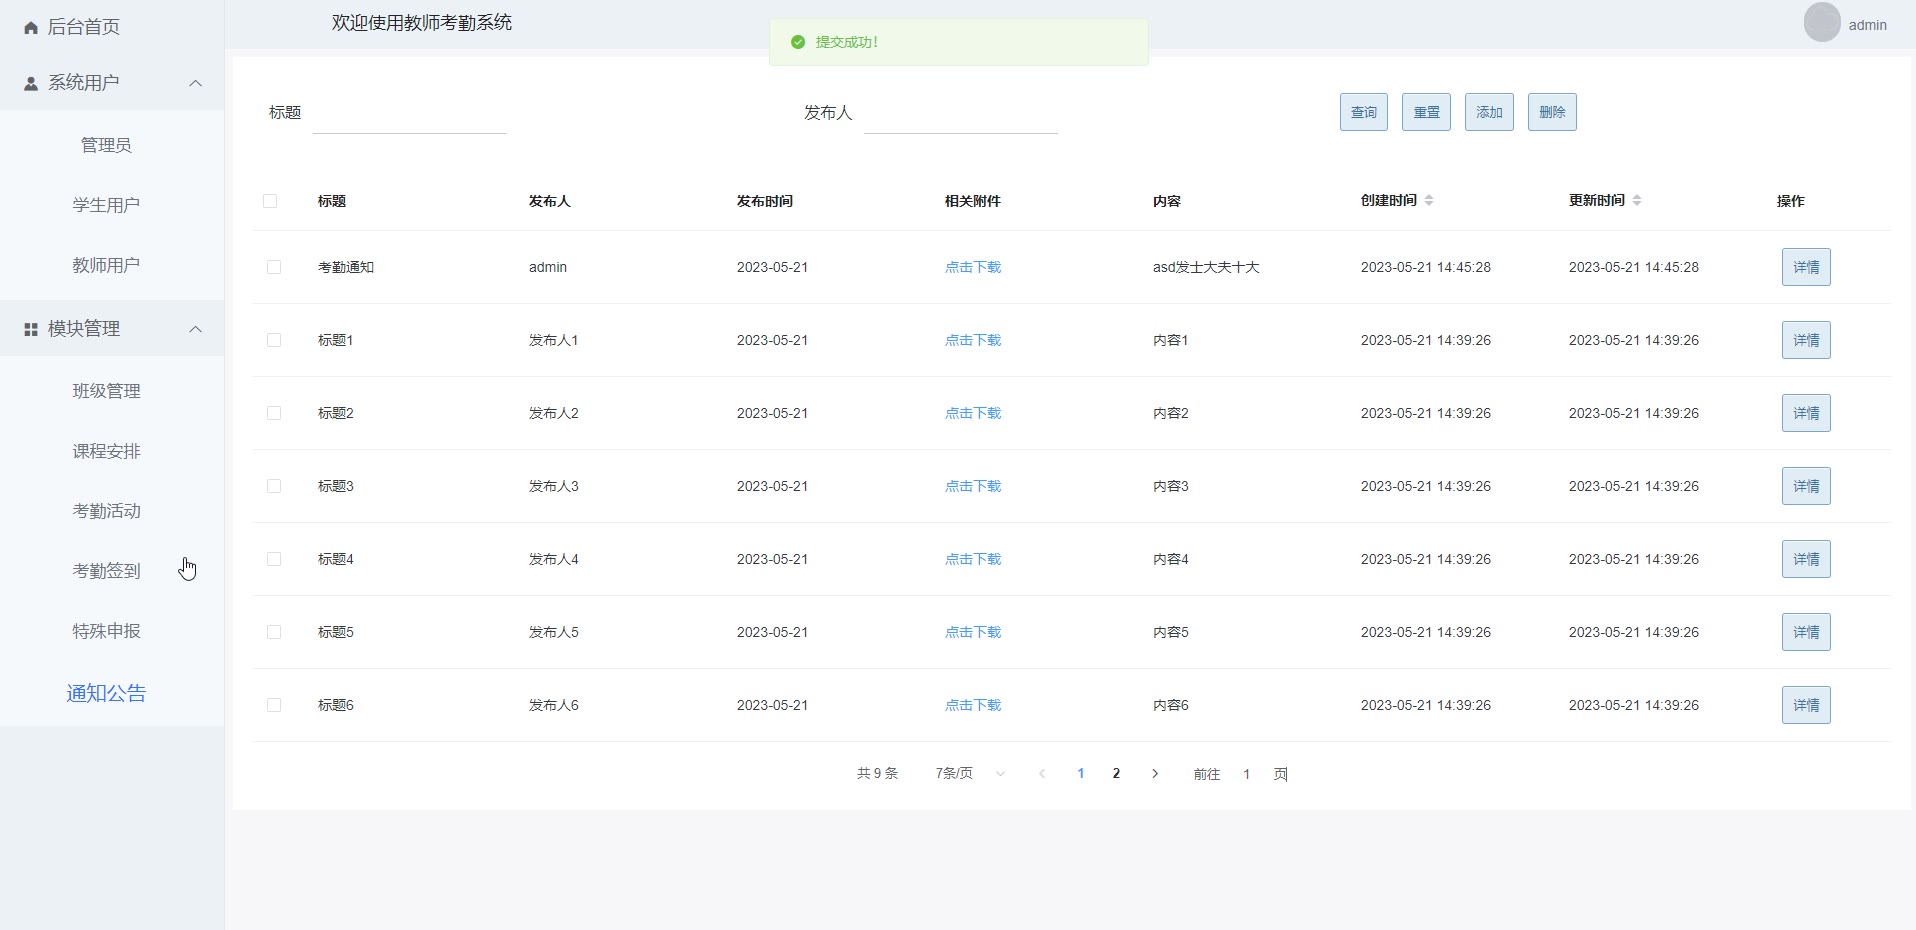The width and height of the screenshot is (1916, 930).
Task: Open 考勤签到 in the sidebar
Action: point(106,571)
